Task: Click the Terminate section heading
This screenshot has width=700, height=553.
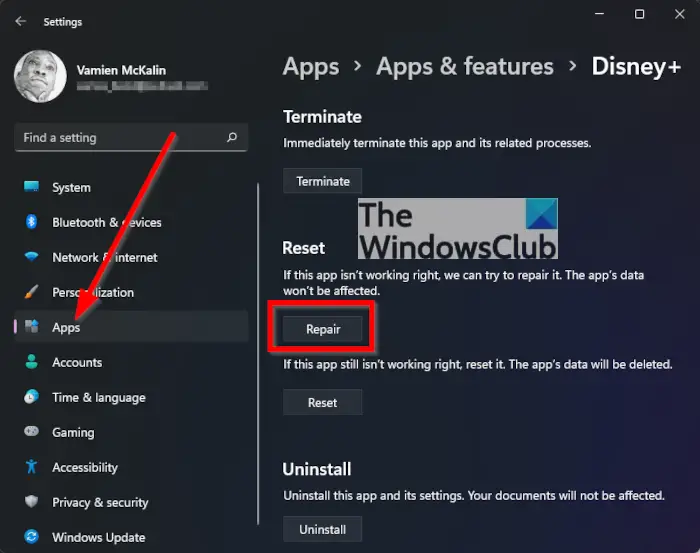Action: [322, 116]
